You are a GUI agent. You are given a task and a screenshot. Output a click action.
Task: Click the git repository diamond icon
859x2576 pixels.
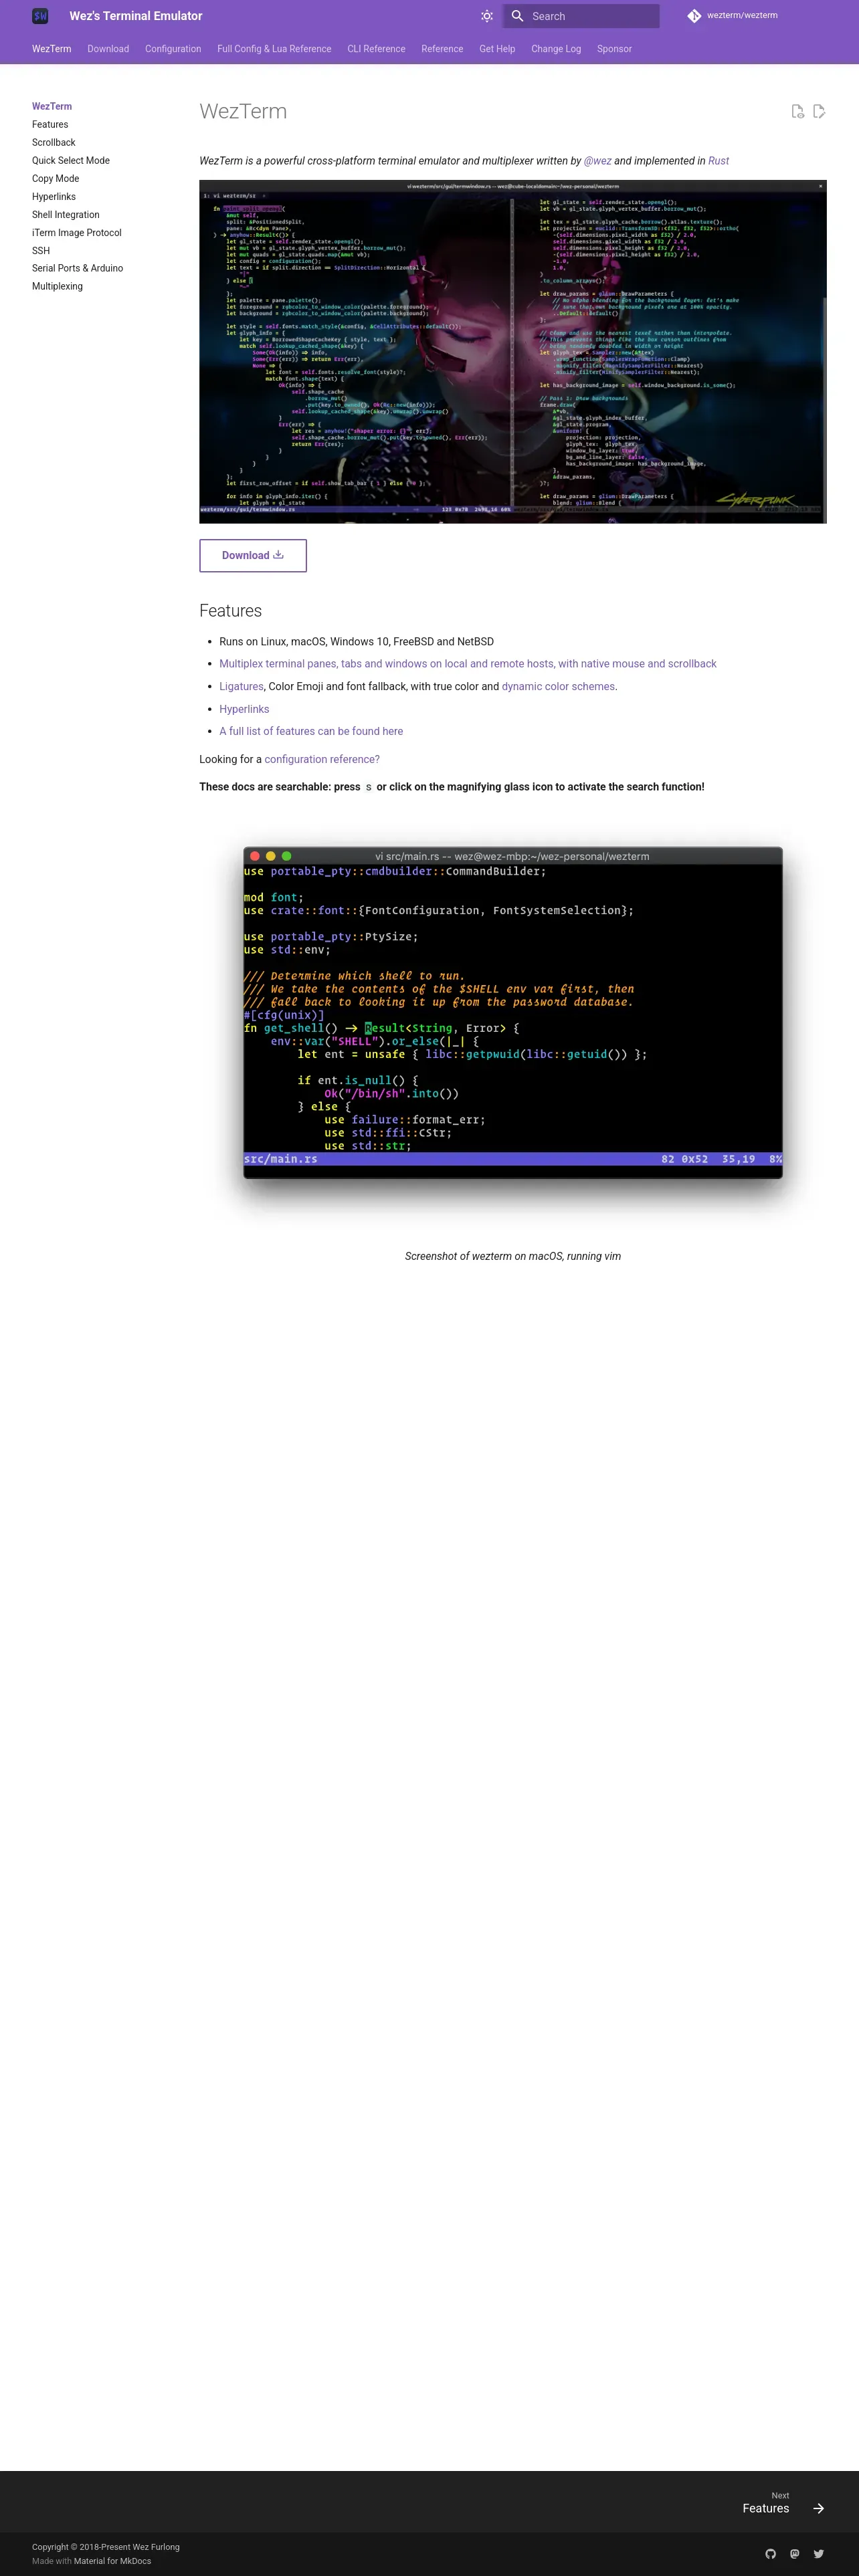tap(694, 16)
